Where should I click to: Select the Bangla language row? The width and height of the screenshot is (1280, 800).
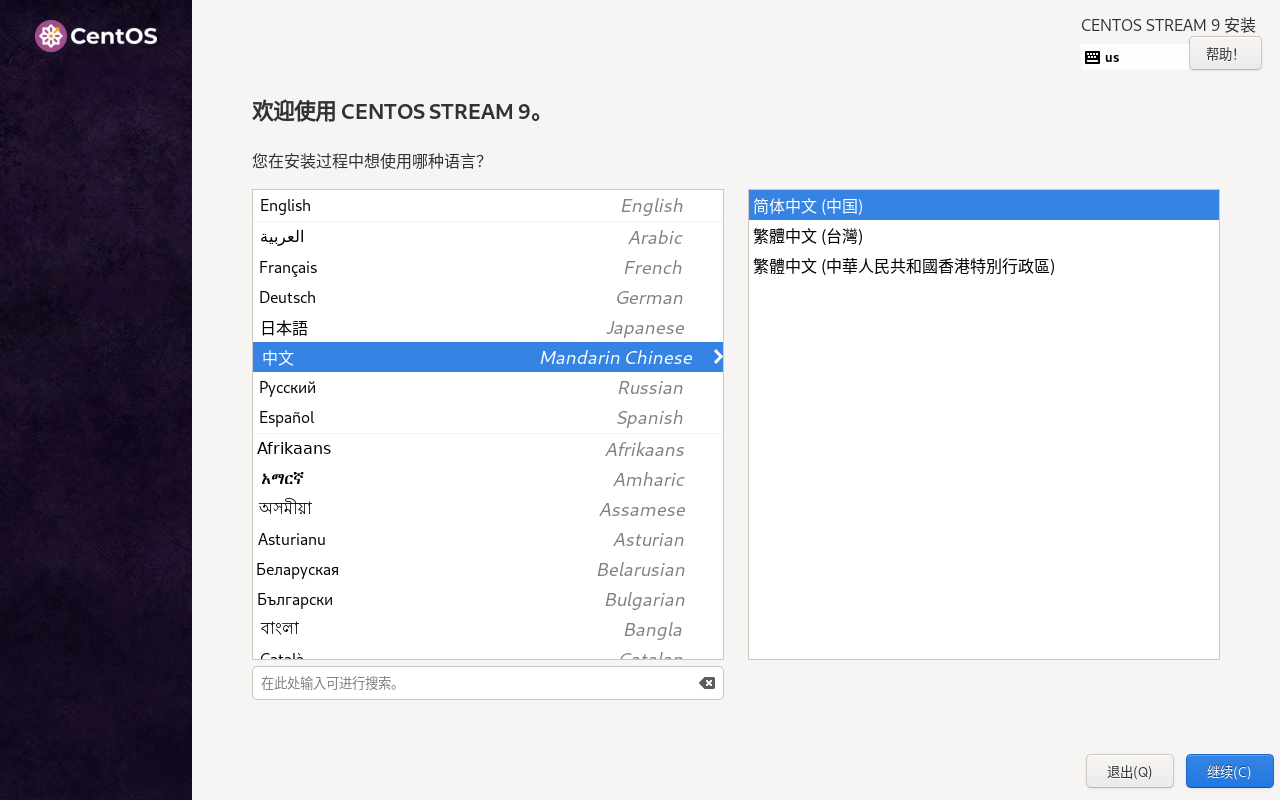[x=488, y=629]
